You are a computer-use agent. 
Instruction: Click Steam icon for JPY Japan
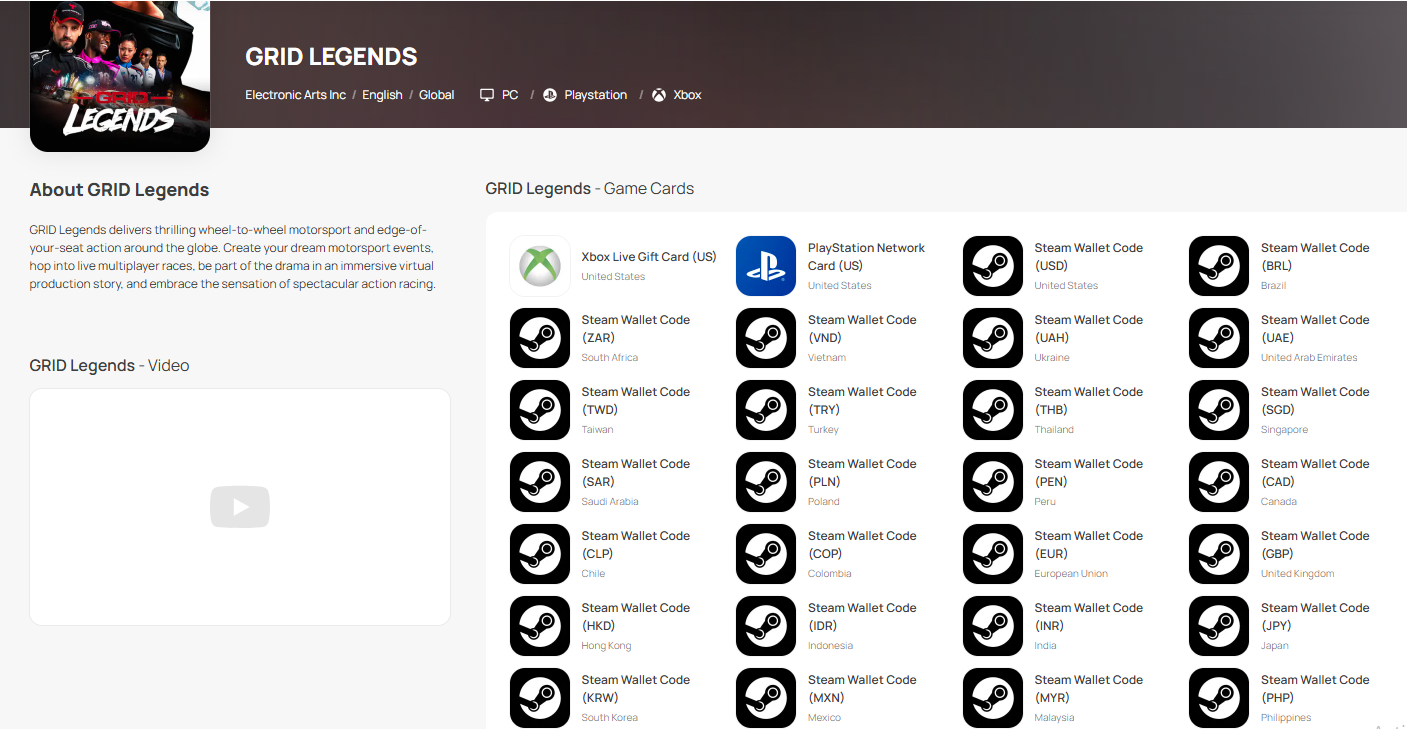[x=1219, y=626]
